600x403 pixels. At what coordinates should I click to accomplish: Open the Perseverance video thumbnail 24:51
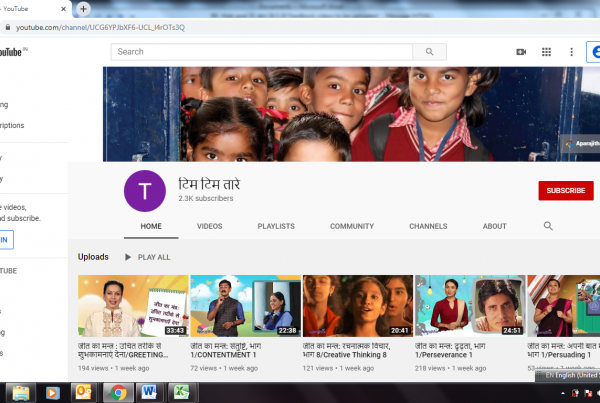pos(470,306)
